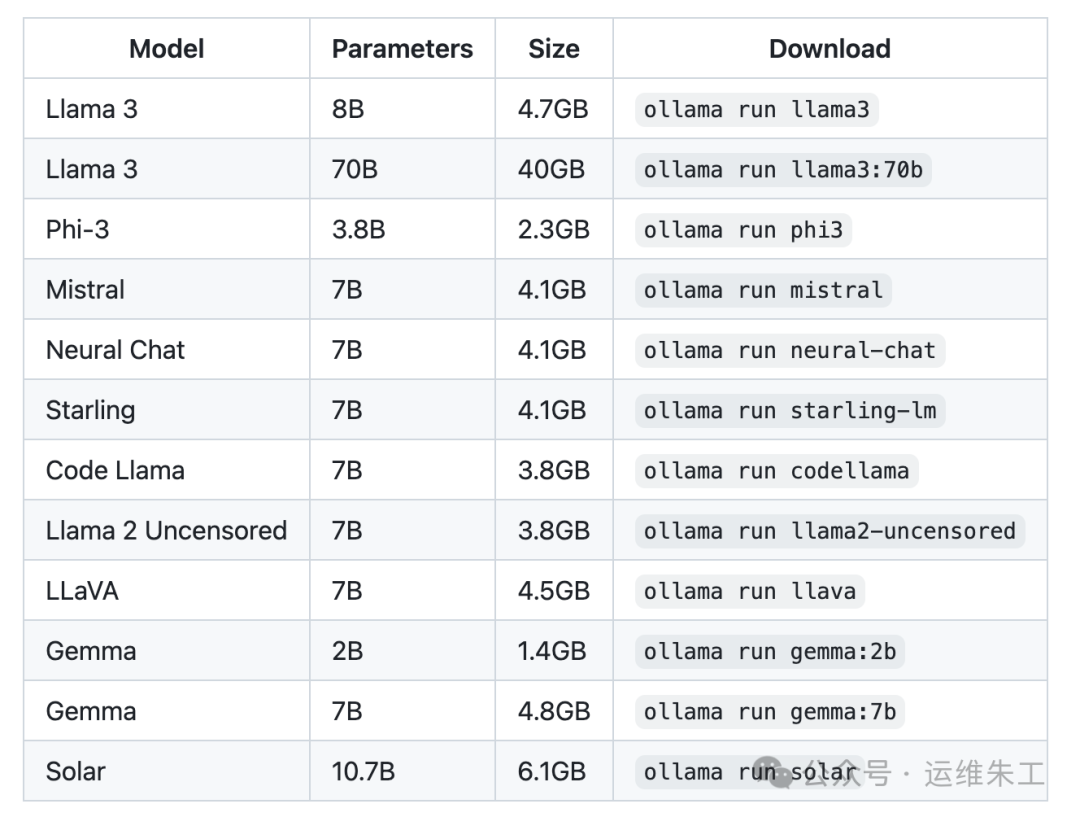
Task: Click the 6.1GB size cell
Action: (552, 772)
